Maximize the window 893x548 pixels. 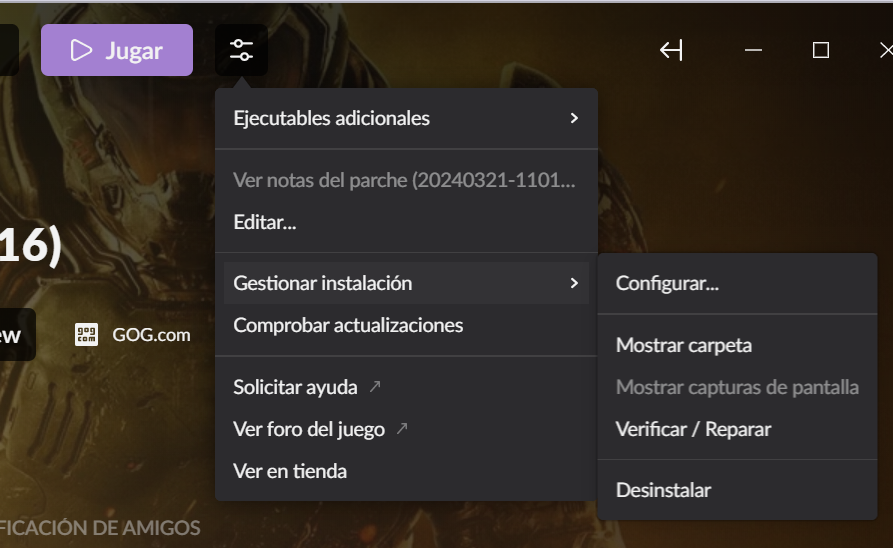[x=821, y=50]
